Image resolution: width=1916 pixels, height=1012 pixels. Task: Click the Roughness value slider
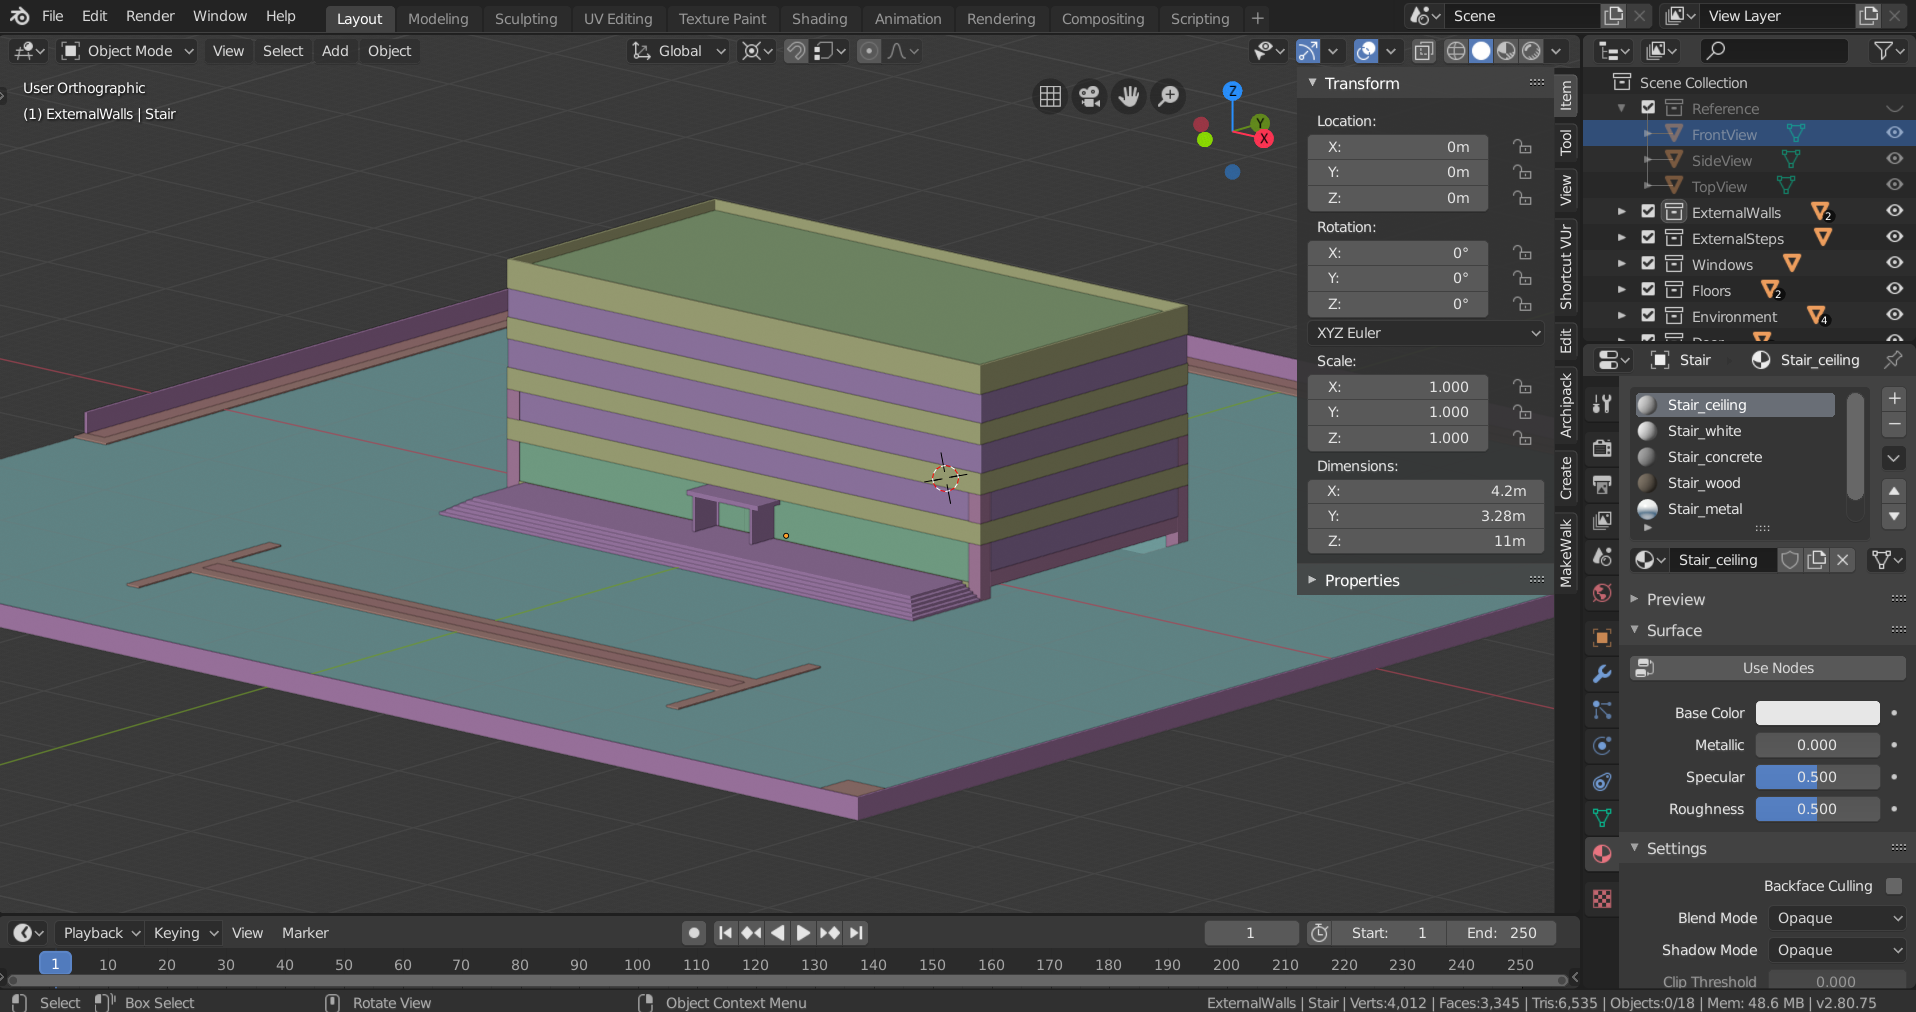pyautogui.click(x=1817, y=809)
